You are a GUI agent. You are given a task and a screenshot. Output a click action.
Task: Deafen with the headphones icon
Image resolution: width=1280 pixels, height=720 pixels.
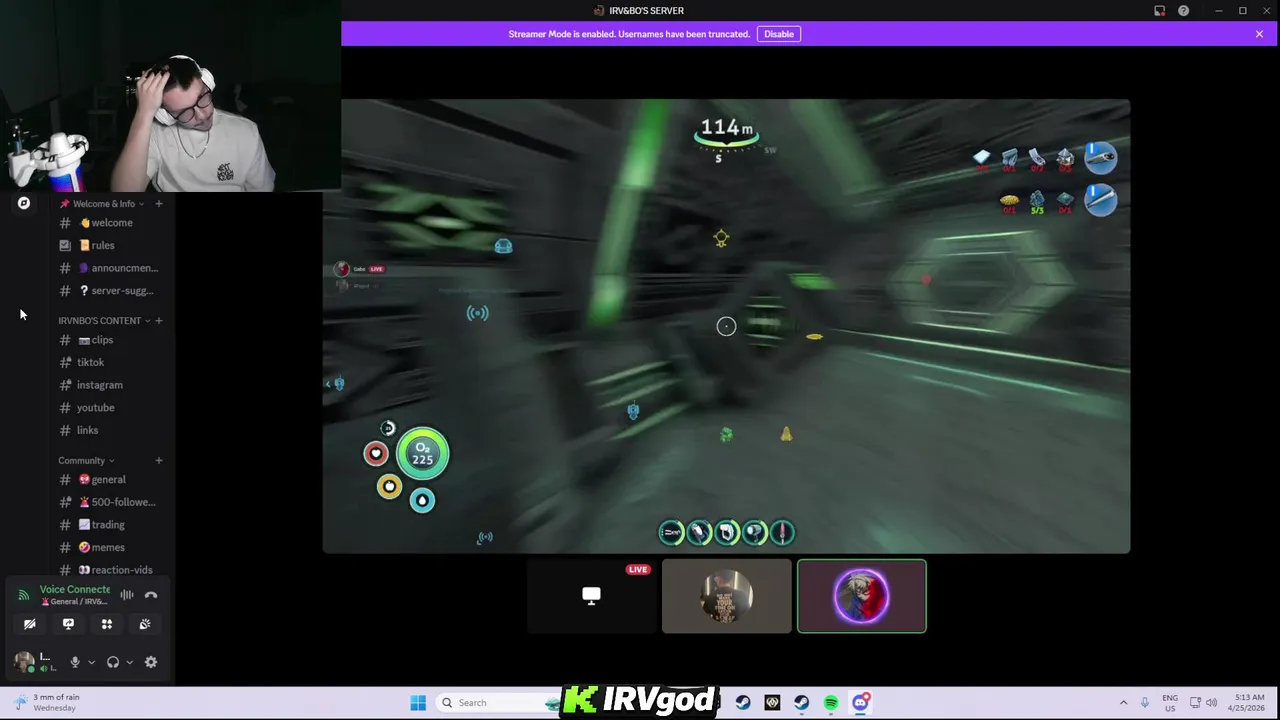(x=113, y=662)
